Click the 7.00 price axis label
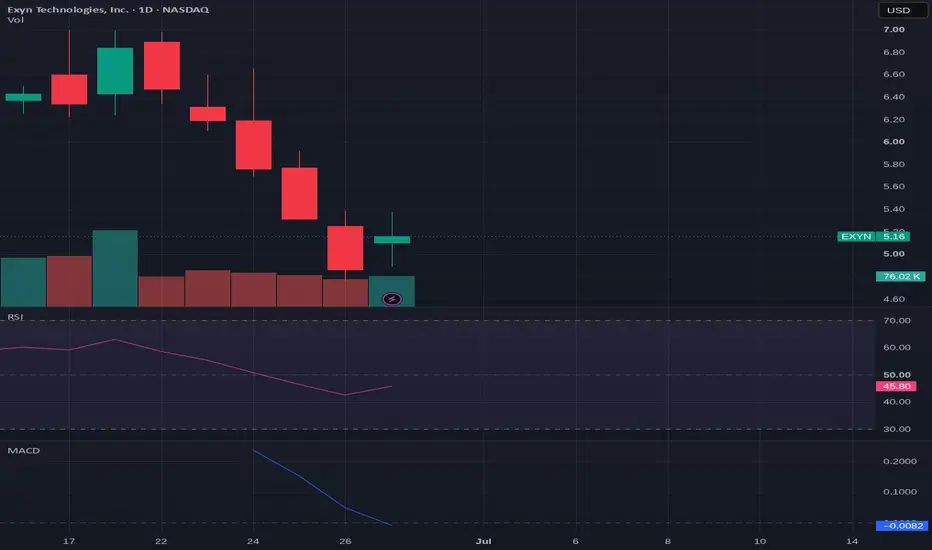This screenshot has width=932, height=550. 893,30
